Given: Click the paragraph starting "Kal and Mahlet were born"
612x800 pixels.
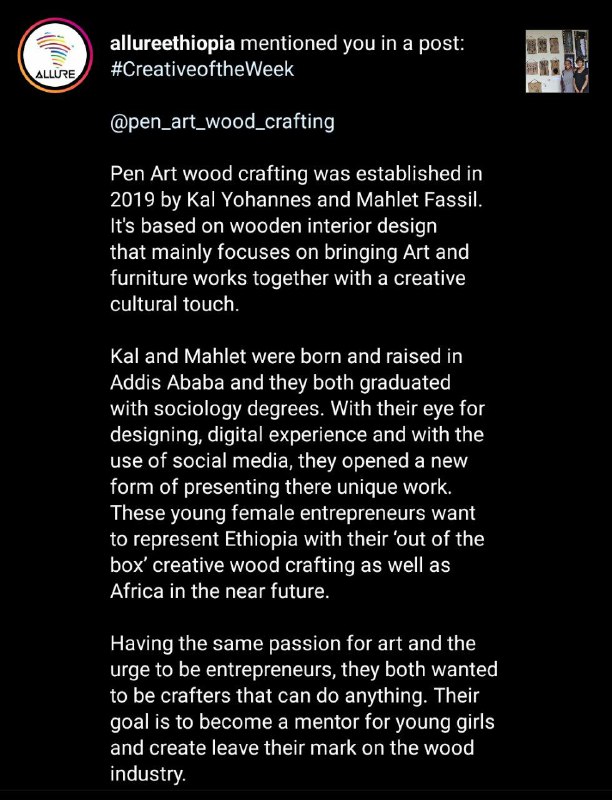Looking at the screenshot, I should (x=297, y=475).
